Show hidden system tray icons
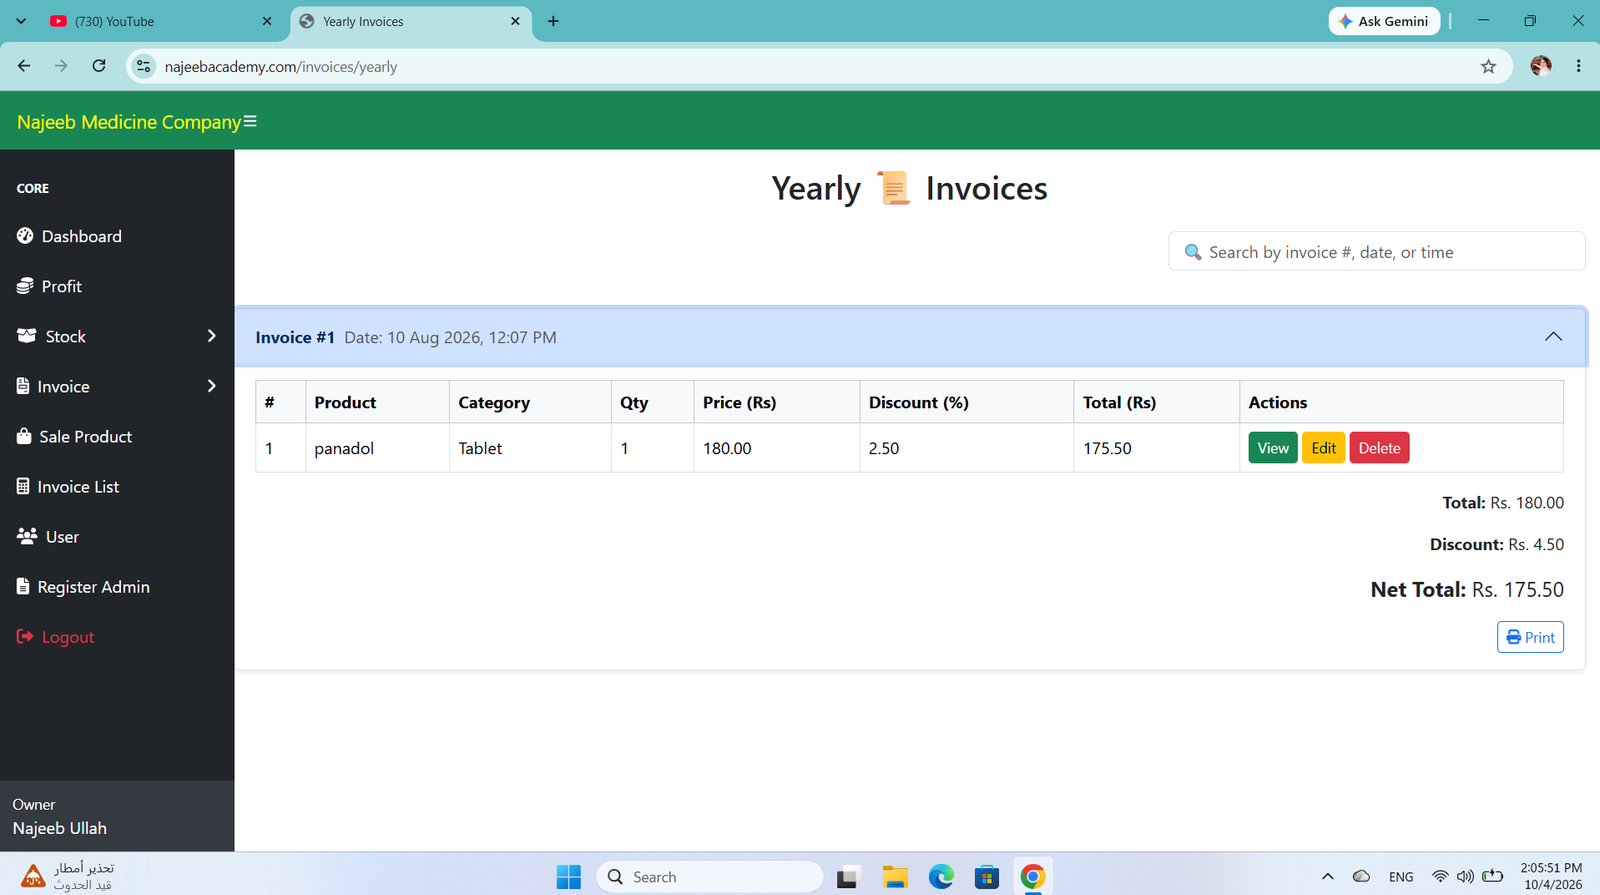This screenshot has height=895, width=1600. coord(1327,877)
